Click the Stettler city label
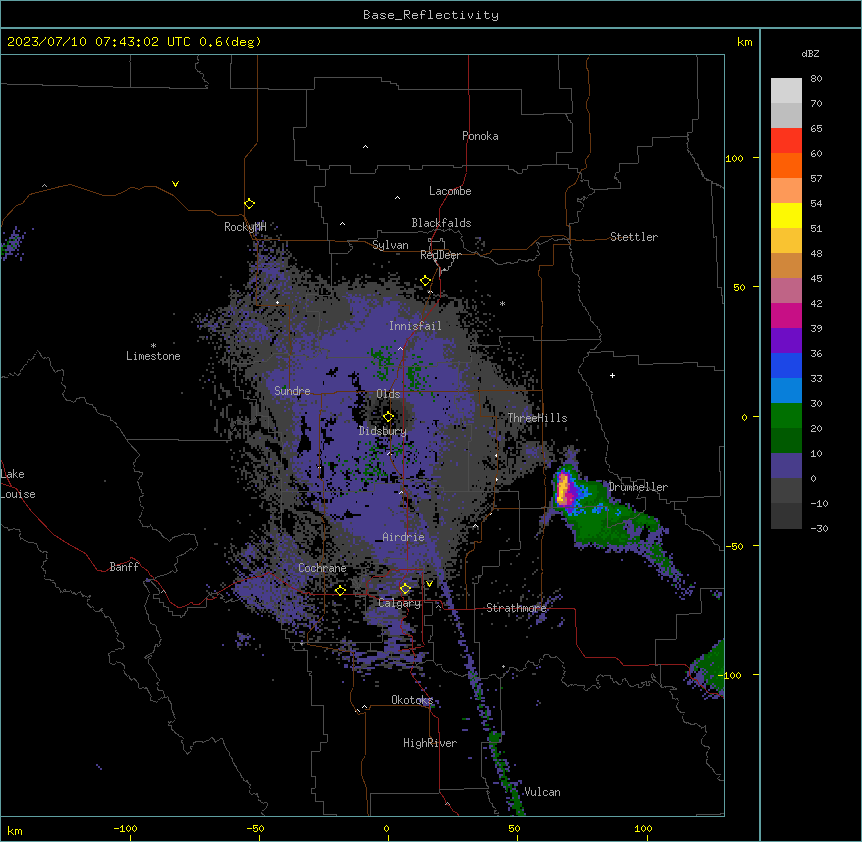 [x=634, y=237]
